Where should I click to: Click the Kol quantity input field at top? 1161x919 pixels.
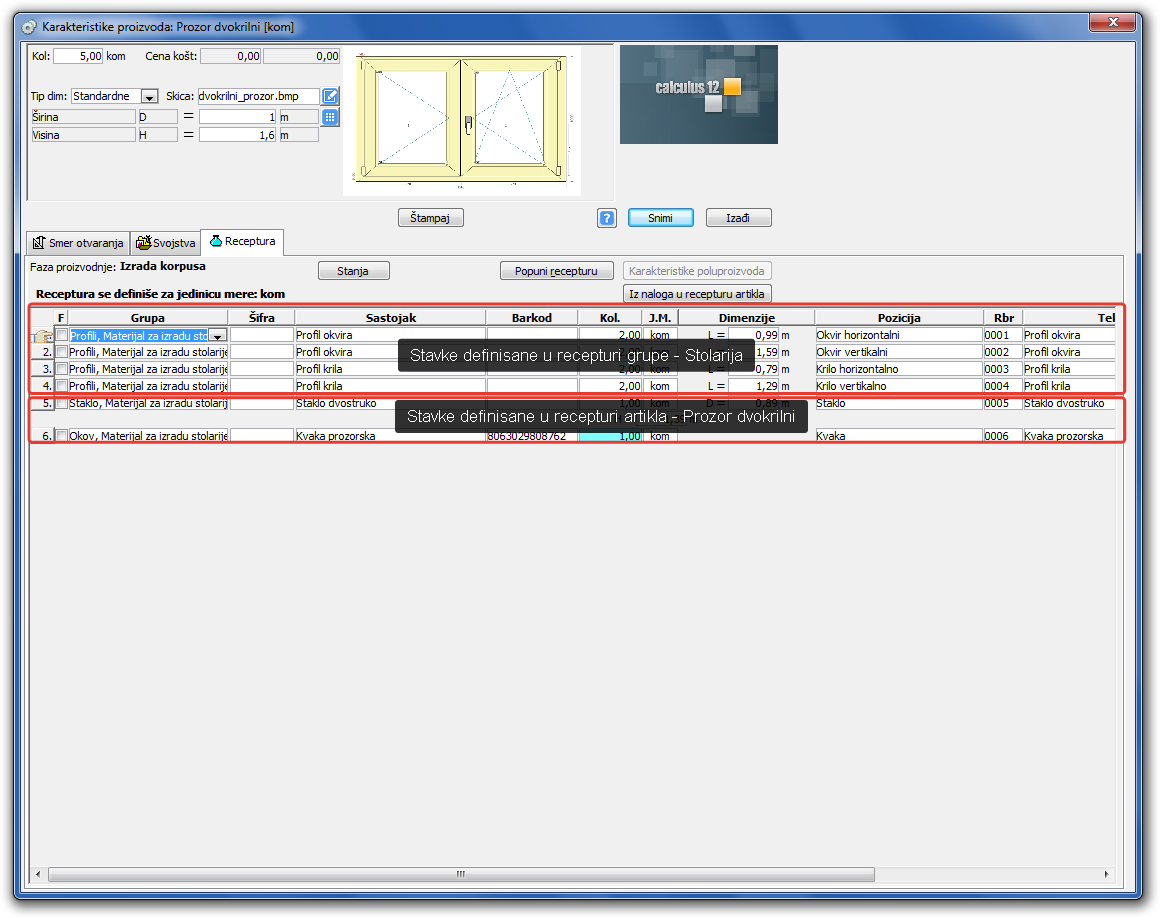pyautogui.click(x=78, y=57)
